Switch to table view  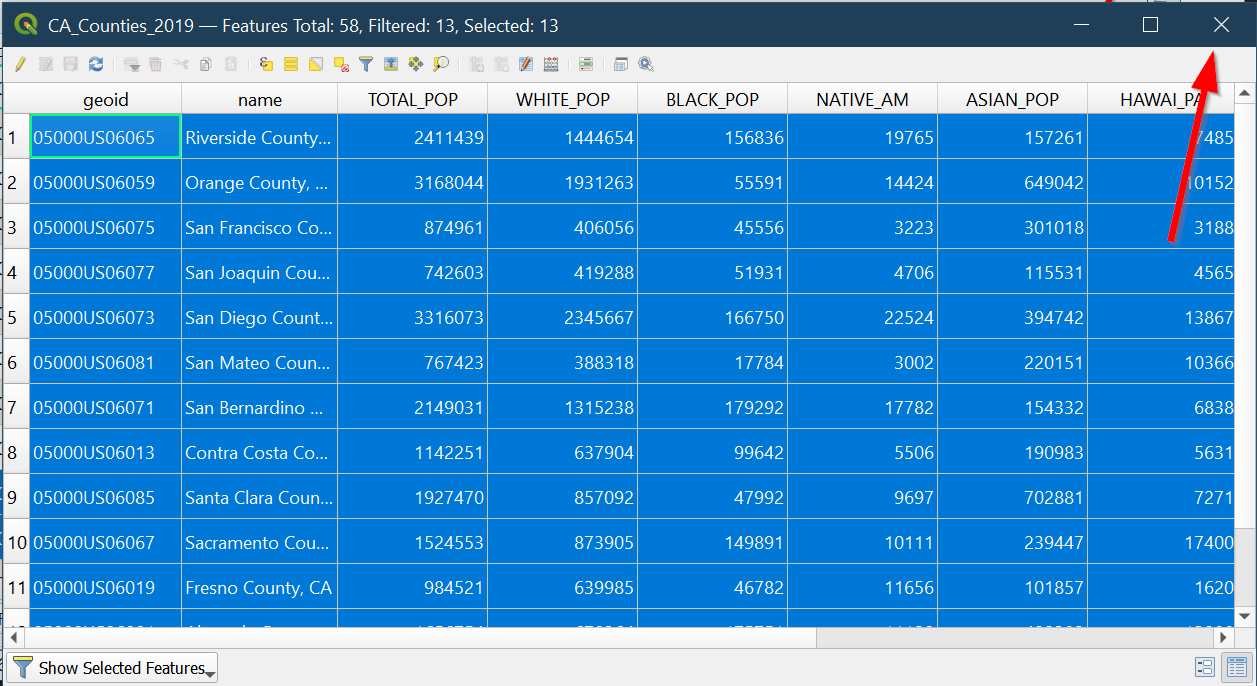pyautogui.click(x=1236, y=667)
